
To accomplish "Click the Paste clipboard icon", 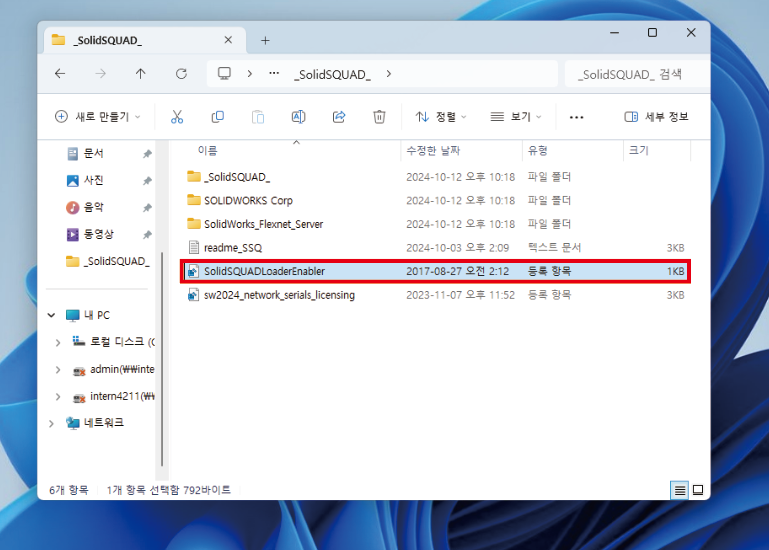I will click(x=258, y=117).
